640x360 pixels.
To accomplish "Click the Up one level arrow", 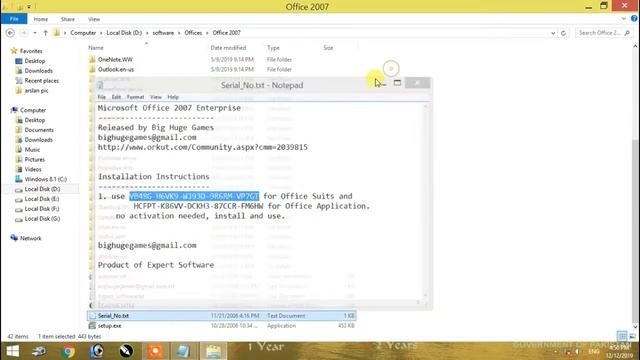I will (x=45, y=33).
